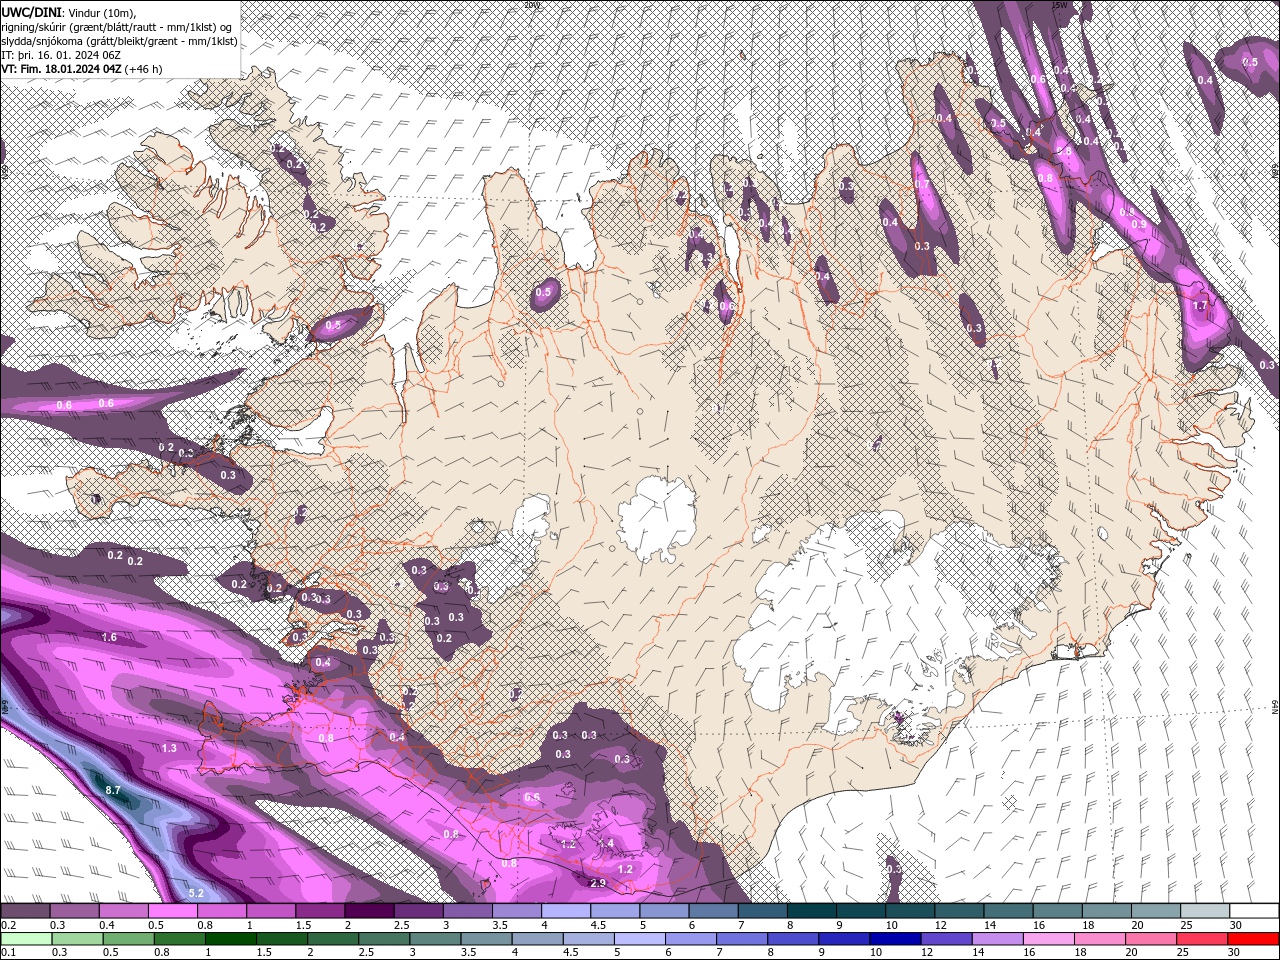Image resolution: width=1280 pixels, height=960 pixels.
Task: Click the '0.9' value label on the map
Action: [1139, 224]
